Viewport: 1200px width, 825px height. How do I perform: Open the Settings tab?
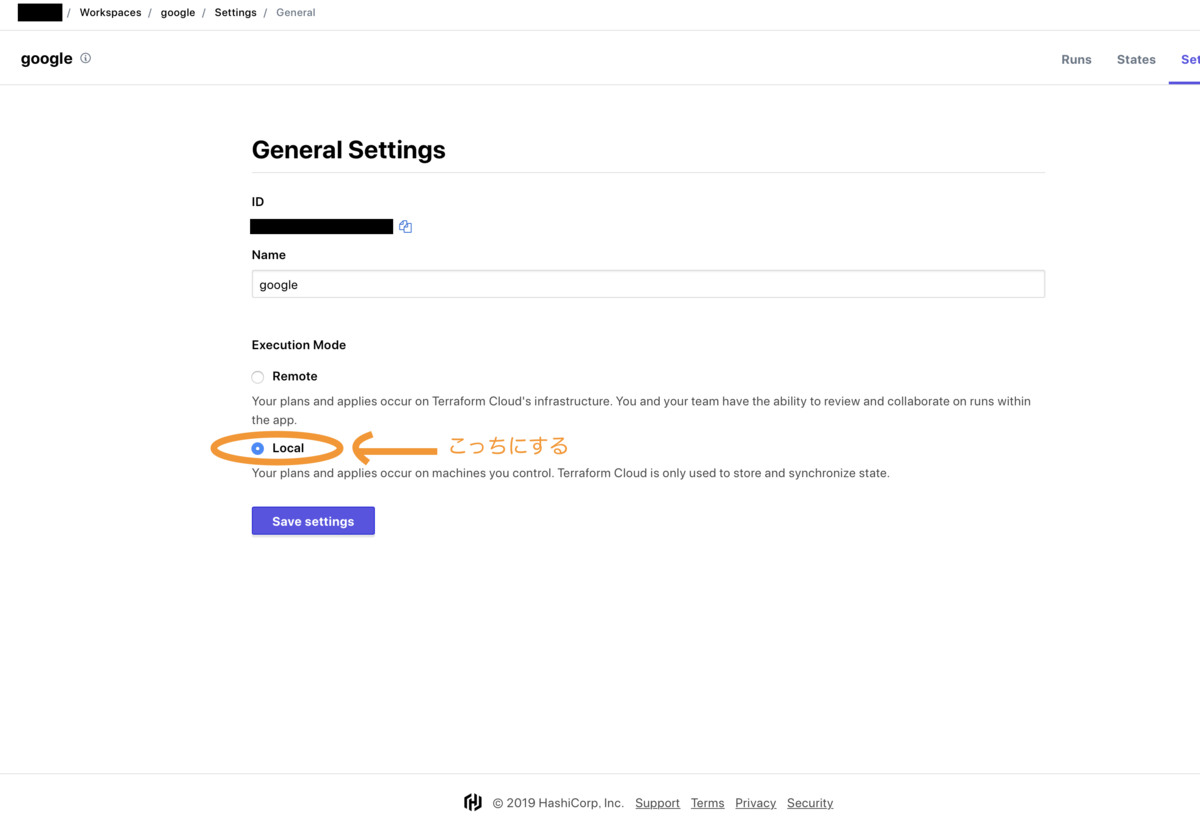point(1189,59)
